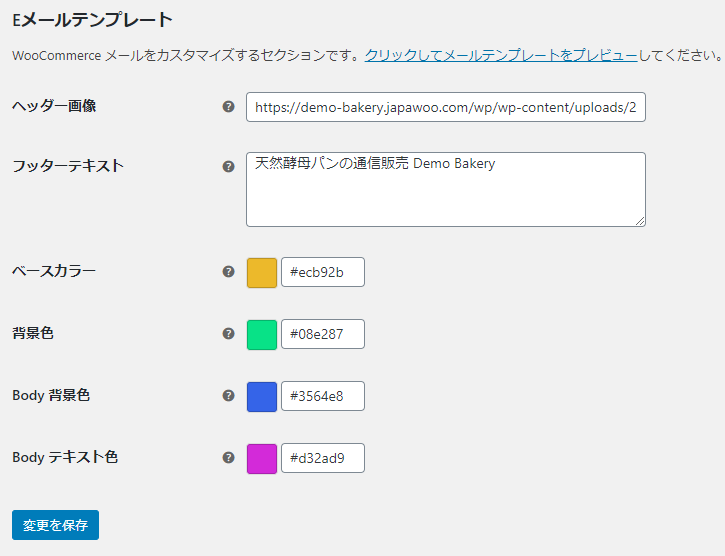Open the magenta Body テキスト色 swatch
Image resolution: width=725 pixels, height=556 pixels.
[262, 459]
